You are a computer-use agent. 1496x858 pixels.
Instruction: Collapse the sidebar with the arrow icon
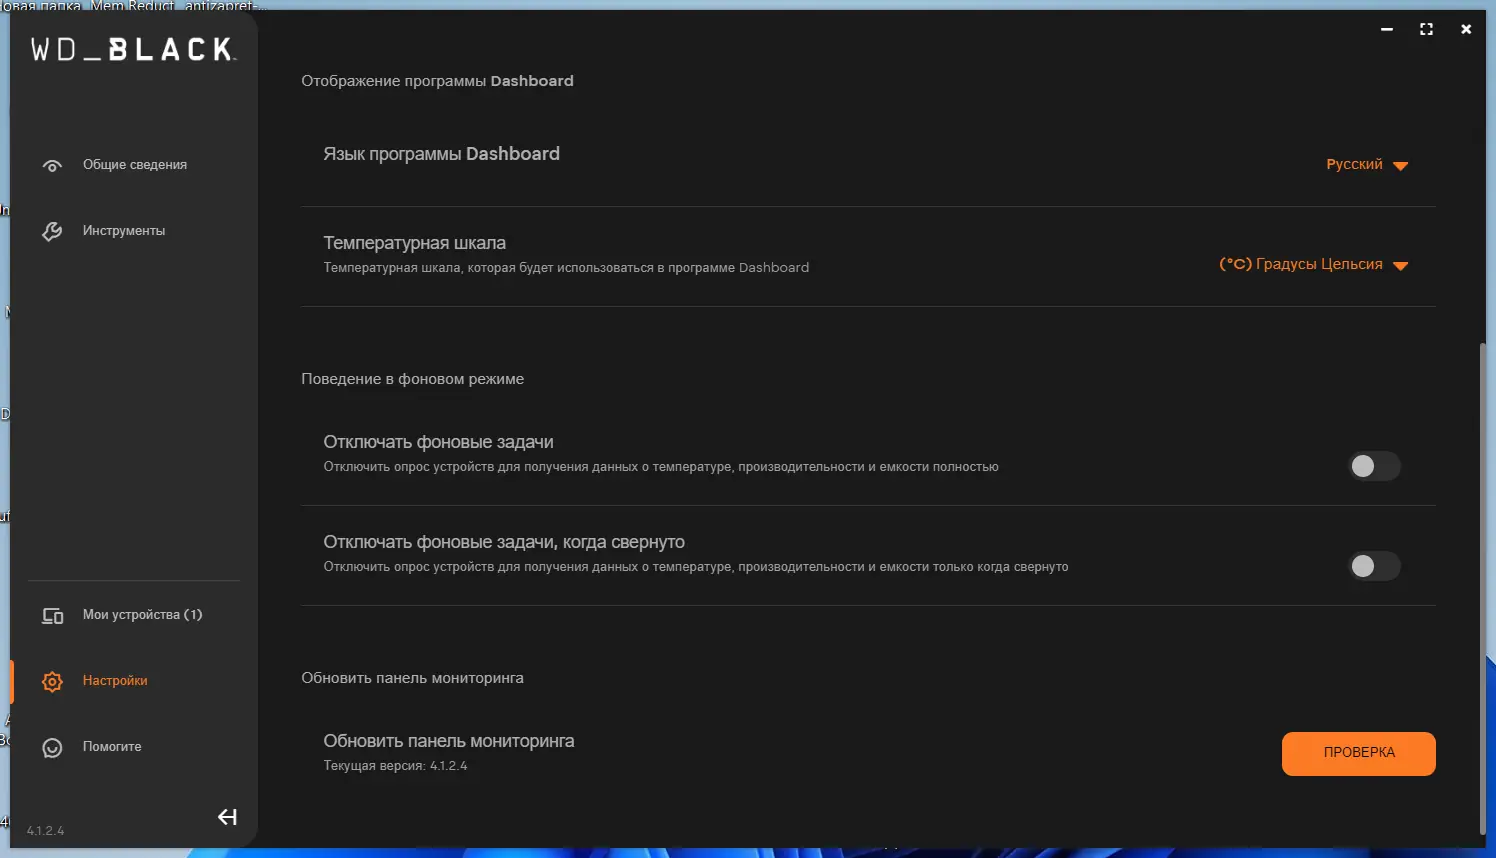(x=227, y=817)
